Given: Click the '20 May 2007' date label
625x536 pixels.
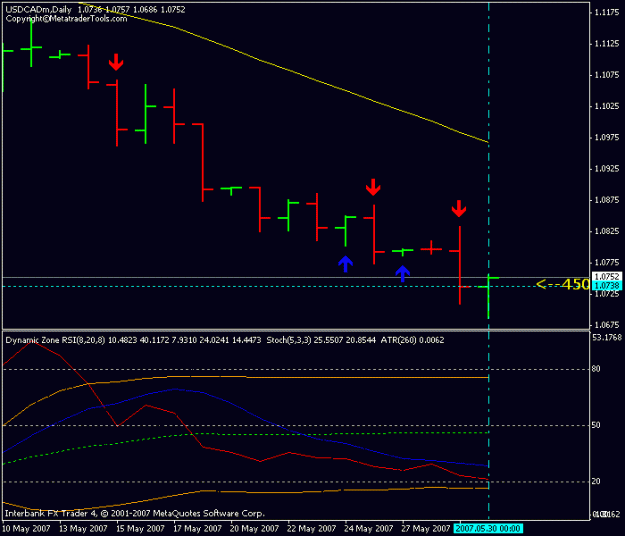Looking at the screenshot, I should [x=254, y=529].
